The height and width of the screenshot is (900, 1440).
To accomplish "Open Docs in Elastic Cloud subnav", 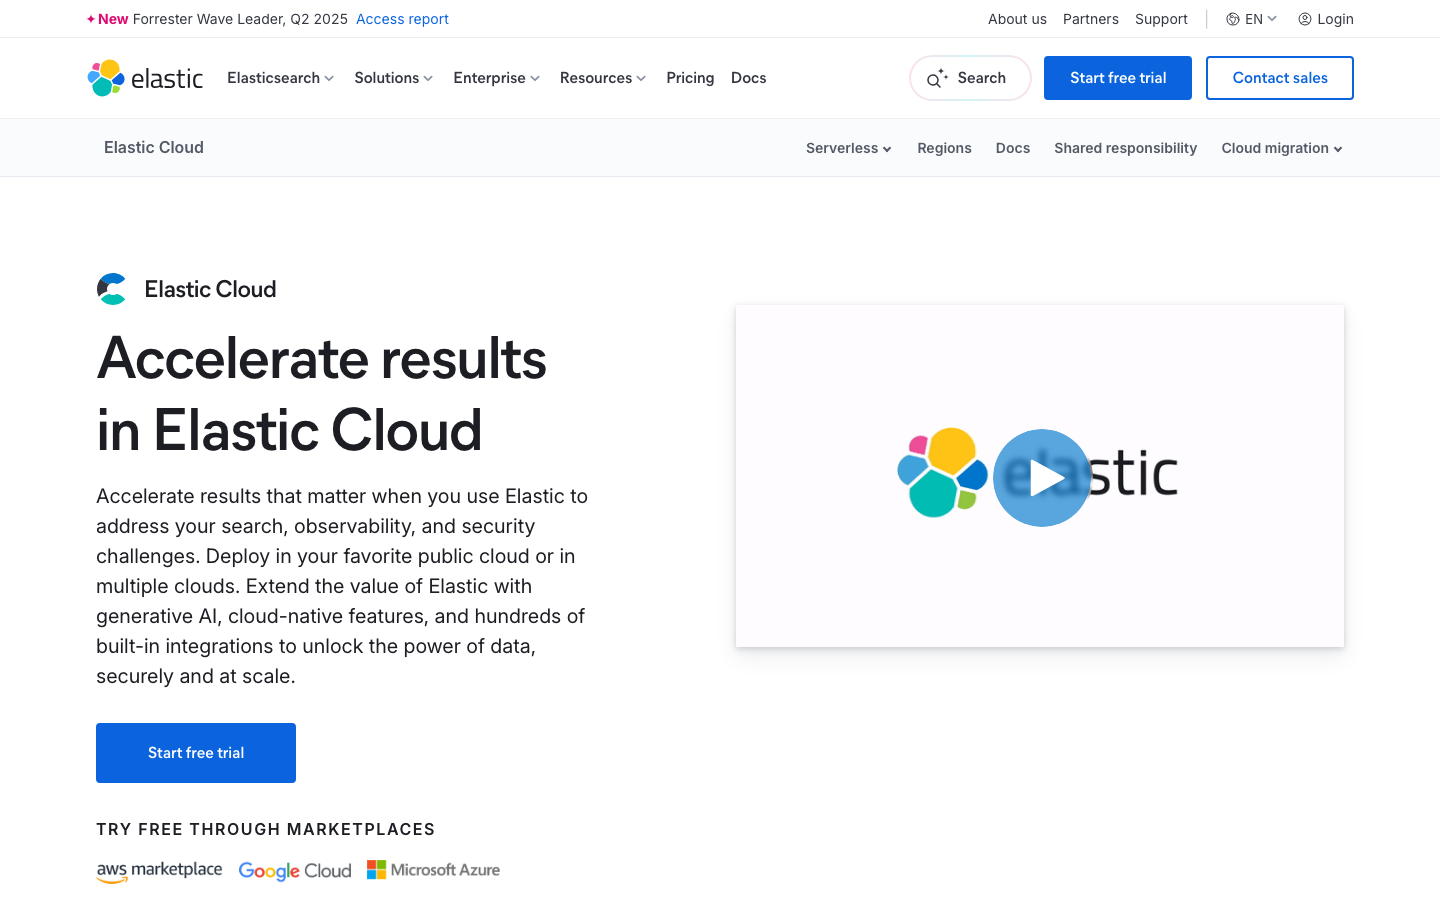I will click(x=1012, y=148).
